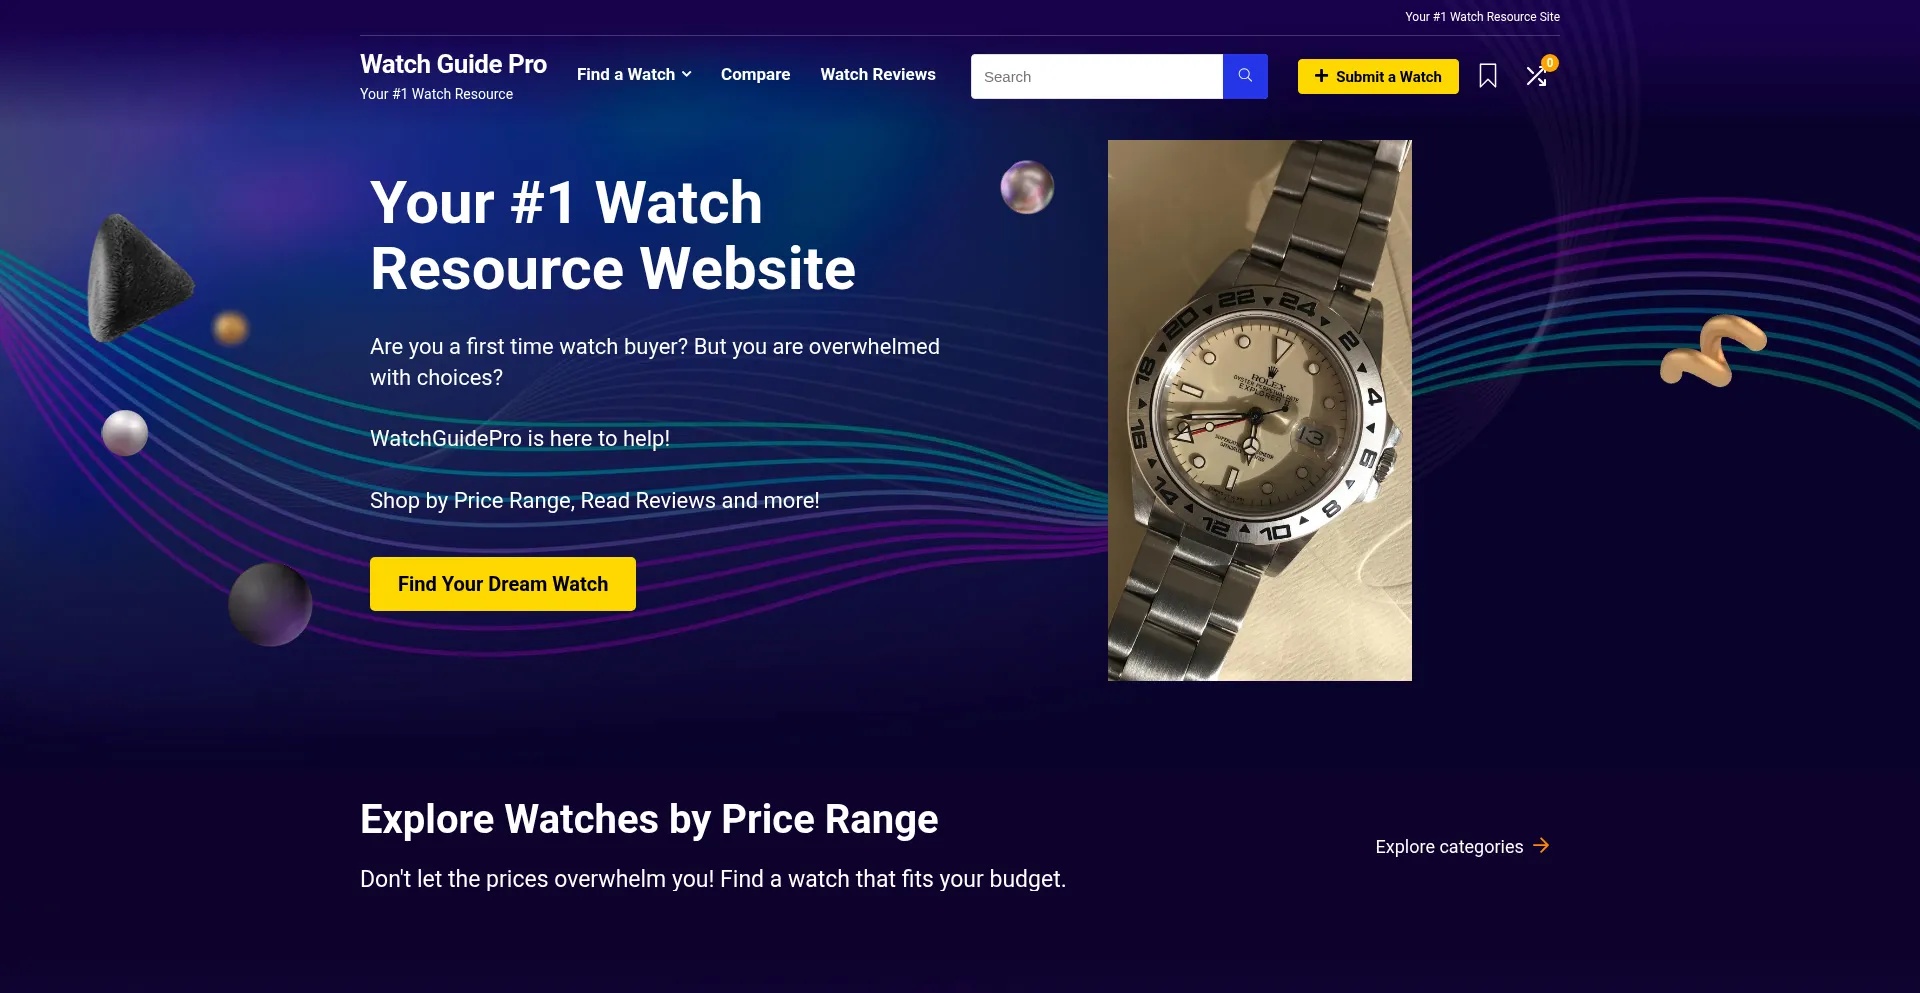
Task: Click the top bar Watch Resource Site text
Action: (1482, 17)
